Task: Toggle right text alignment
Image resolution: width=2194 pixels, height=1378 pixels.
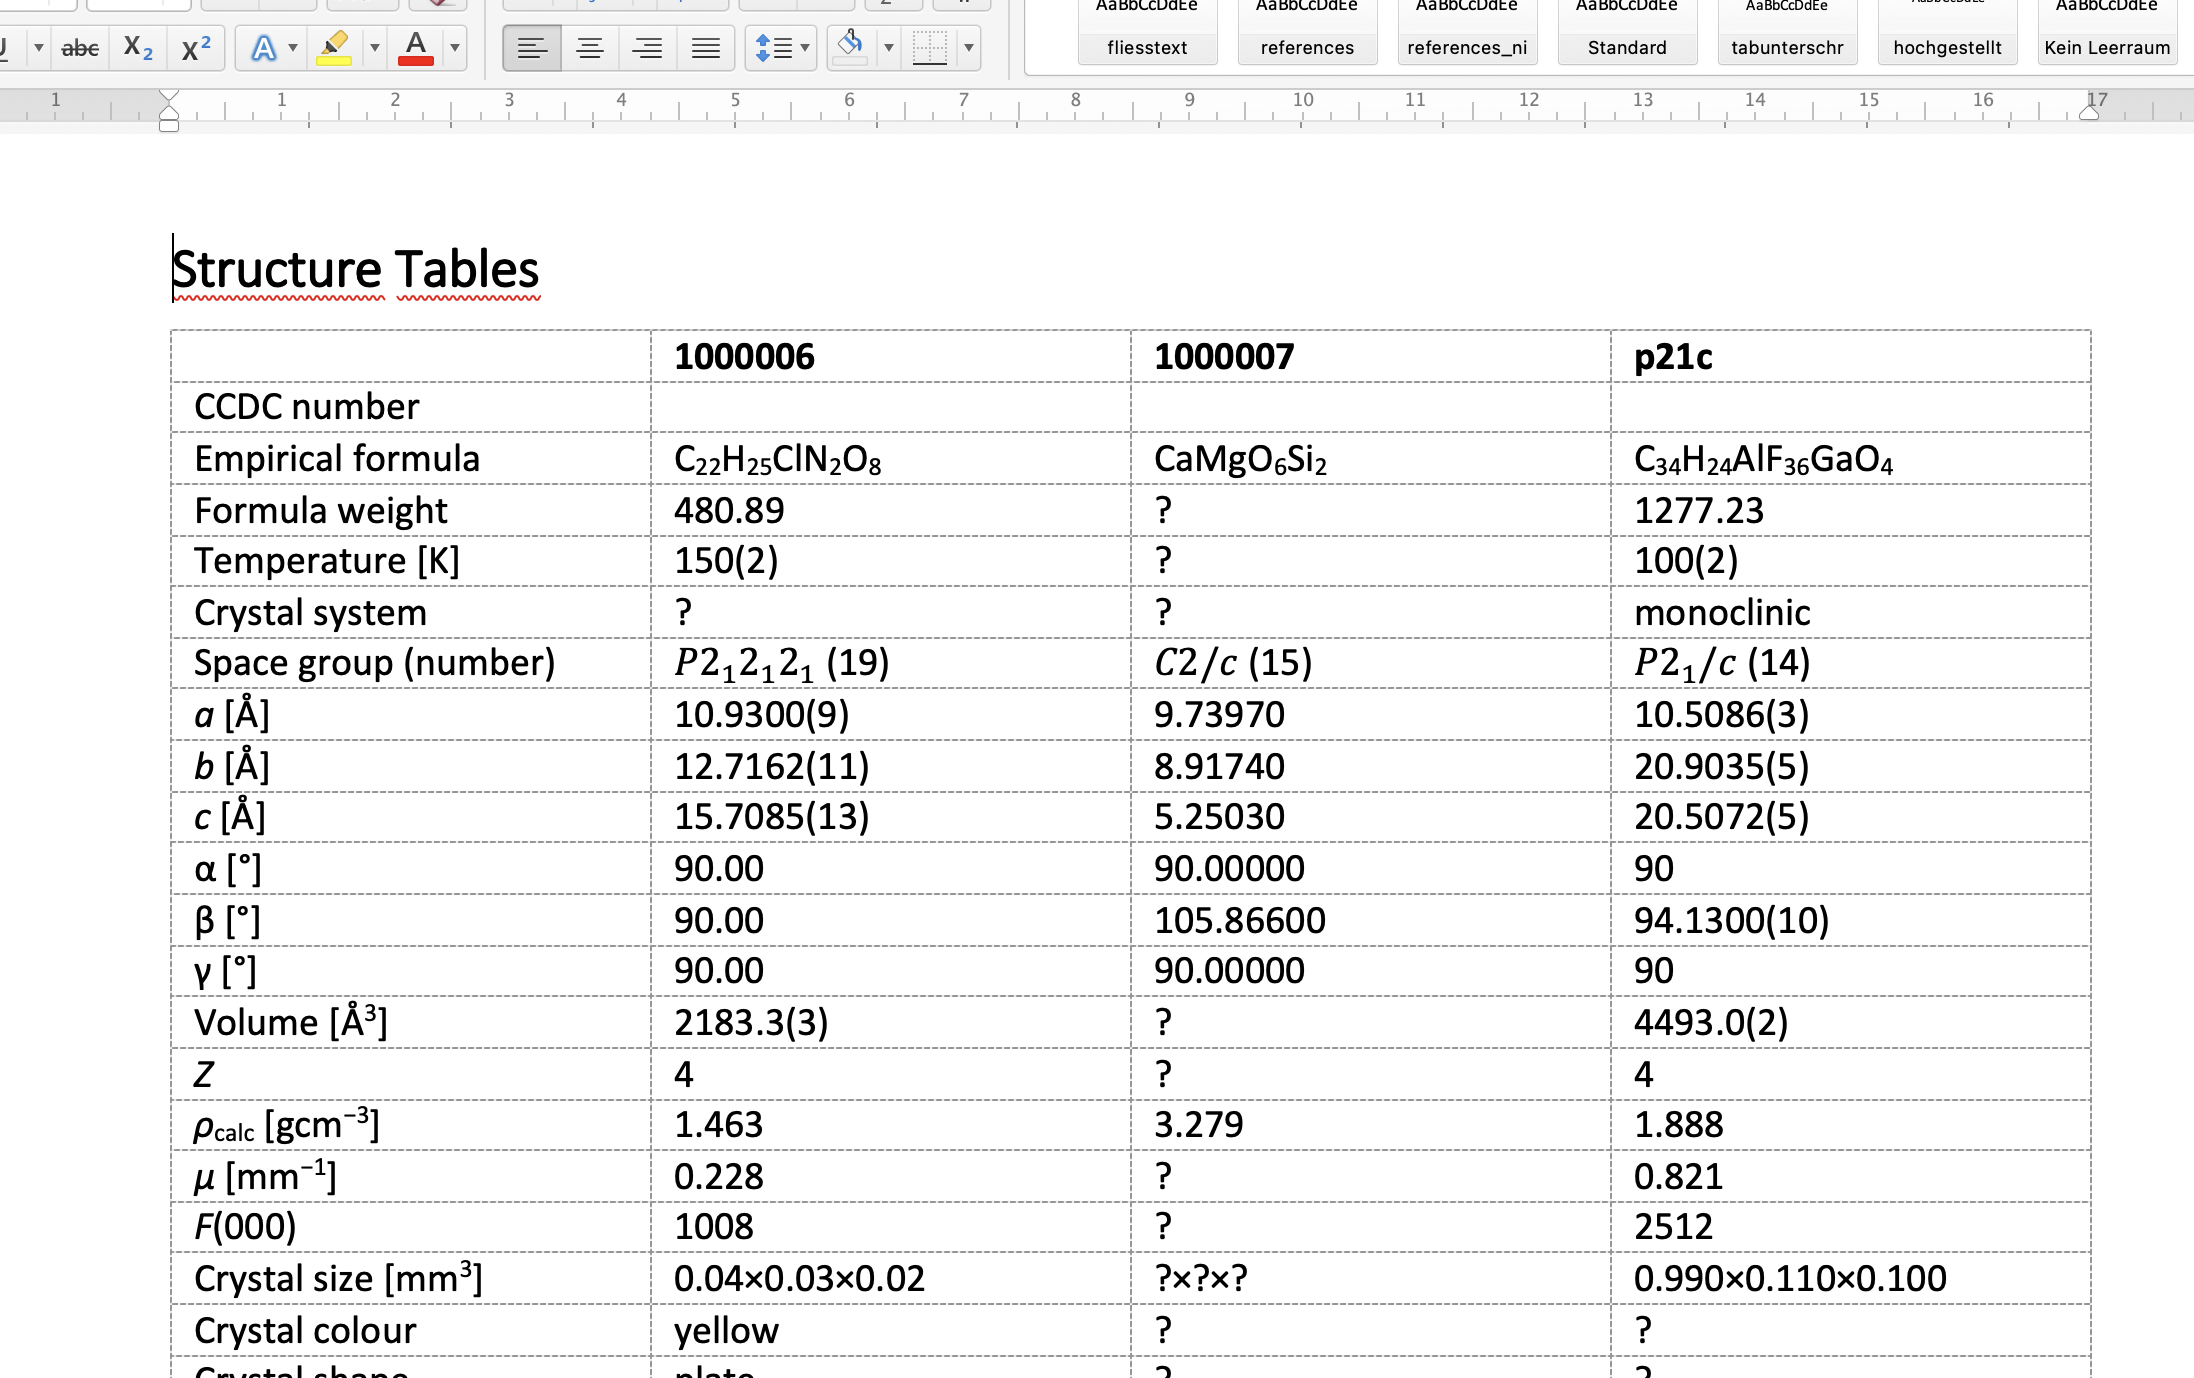Action: pyautogui.click(x=648, y=47)
